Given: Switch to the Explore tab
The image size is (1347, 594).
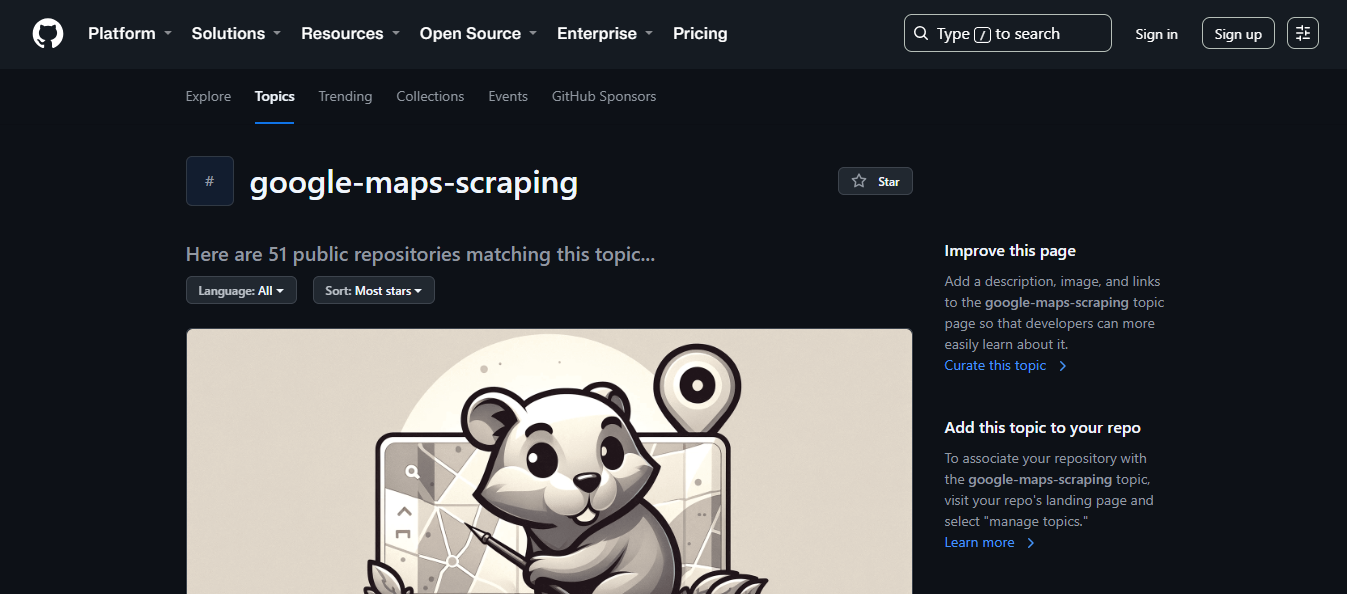Looking at the screenshot, I should (x=208, y=96).
